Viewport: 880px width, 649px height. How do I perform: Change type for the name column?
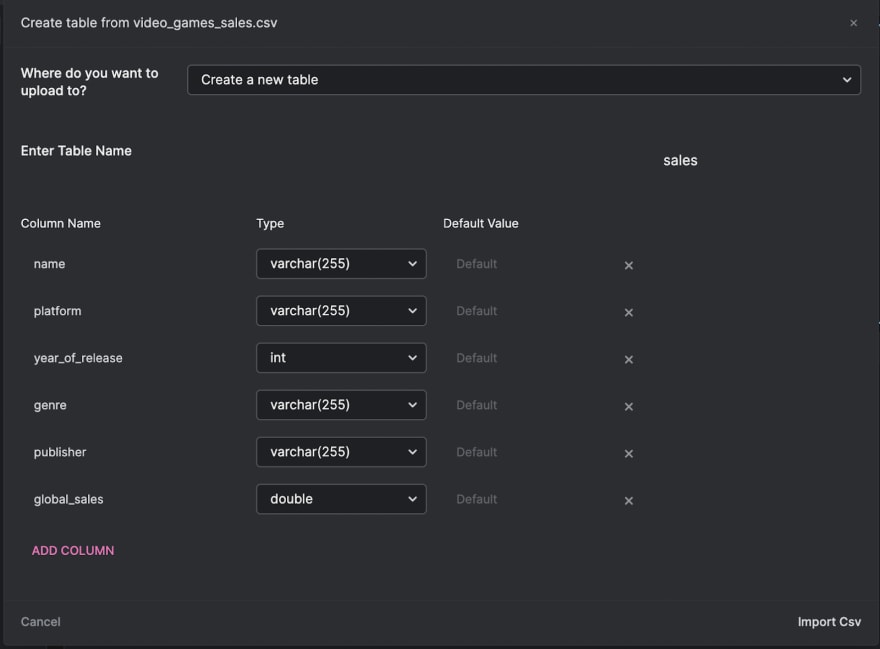341,264
